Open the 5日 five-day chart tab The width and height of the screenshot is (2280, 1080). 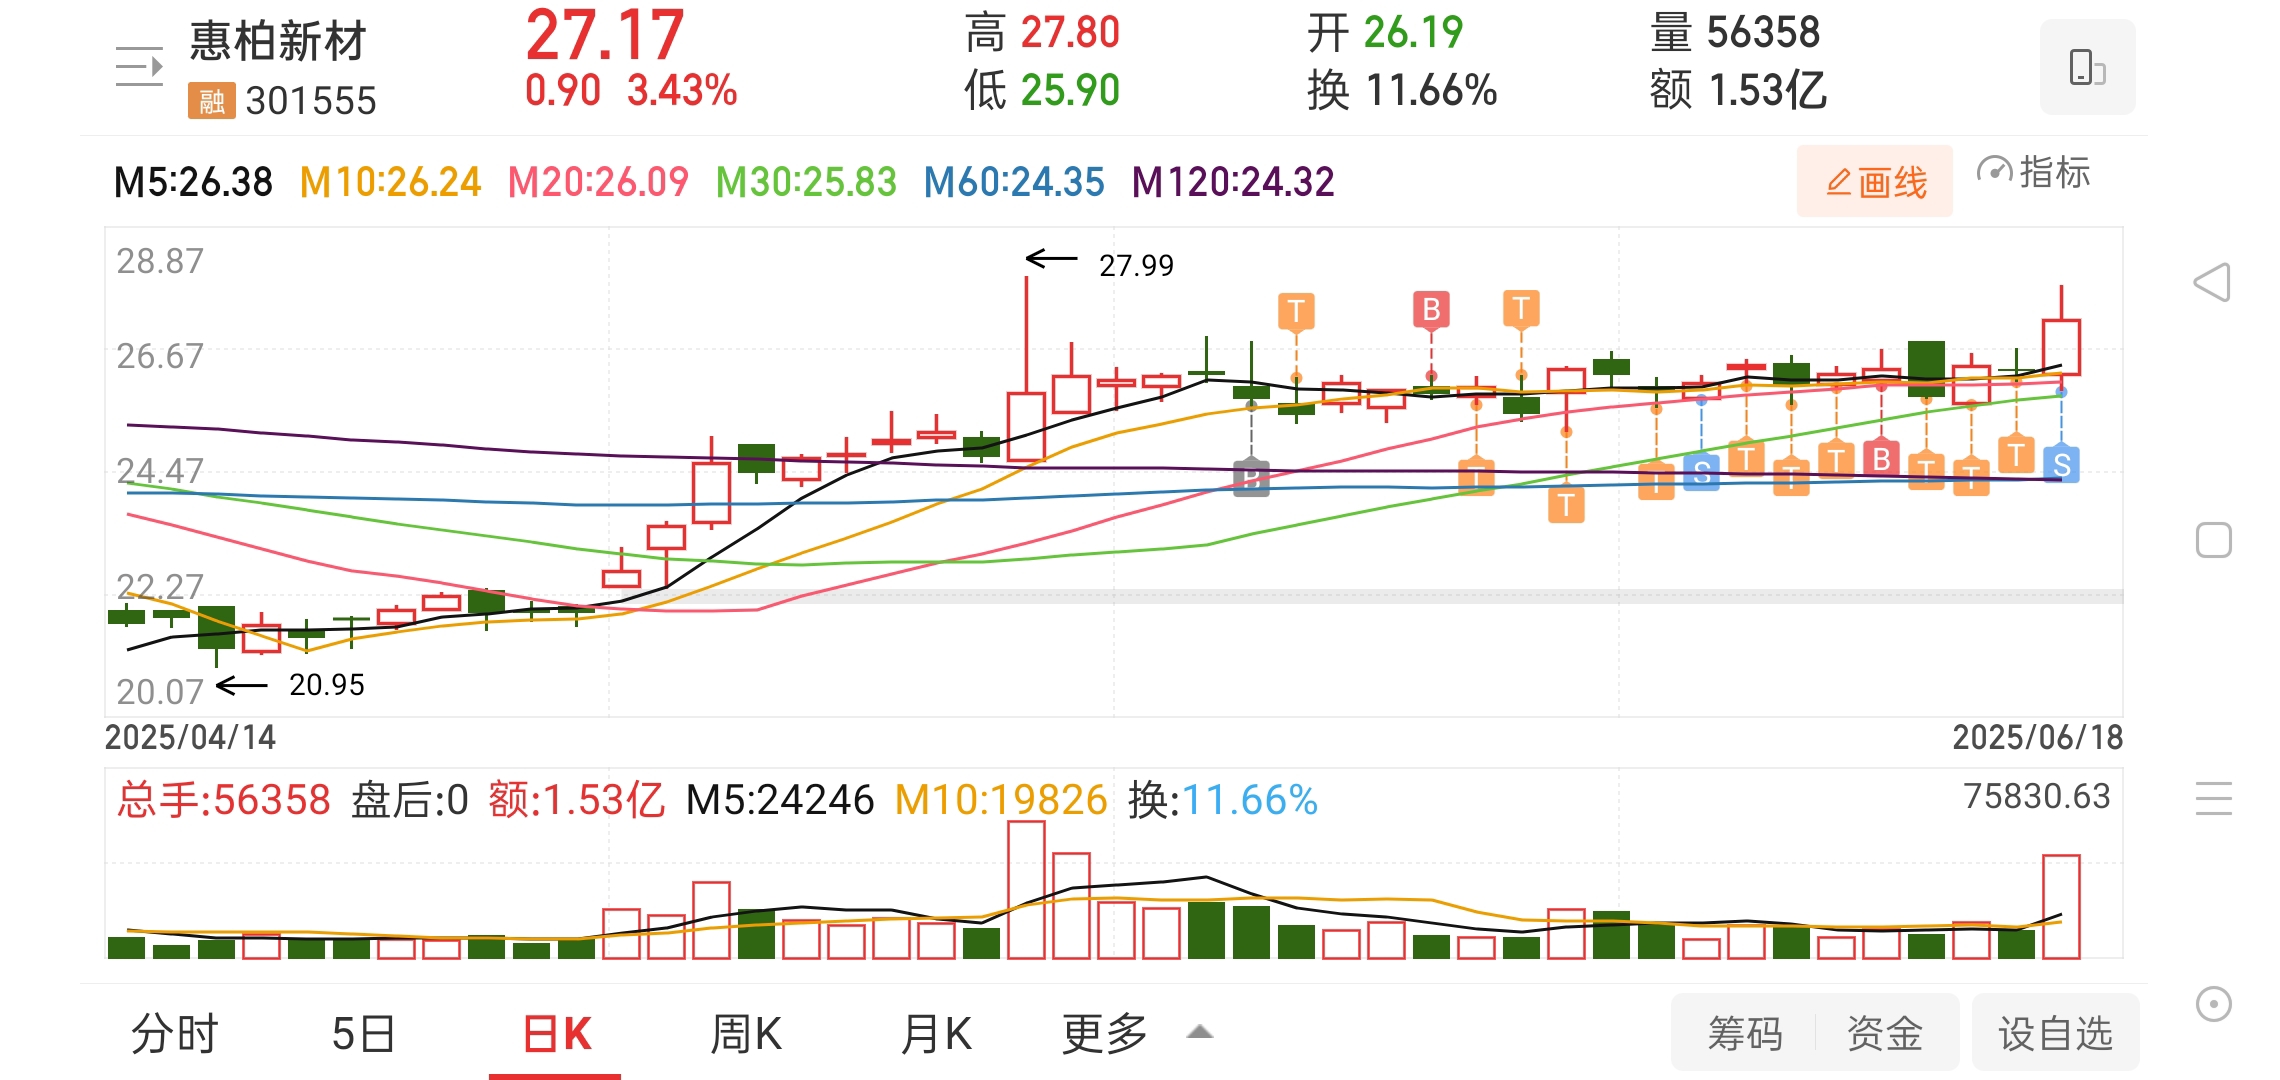point(363,1034)
